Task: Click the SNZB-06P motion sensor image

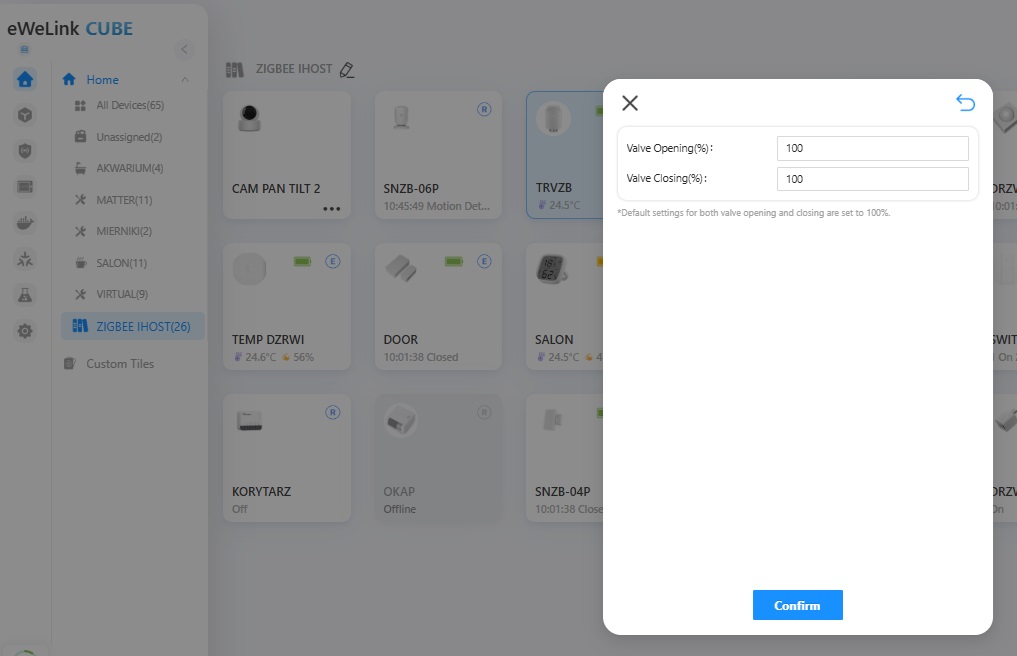Action: (401, 117)
